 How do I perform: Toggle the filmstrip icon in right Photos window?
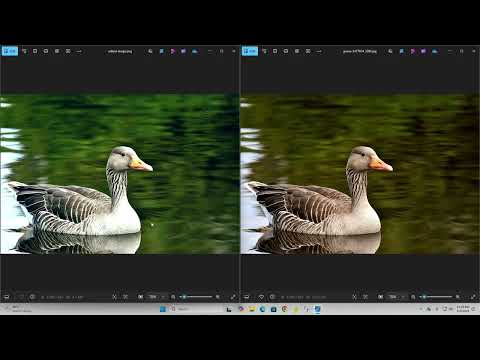coord(246,297)
